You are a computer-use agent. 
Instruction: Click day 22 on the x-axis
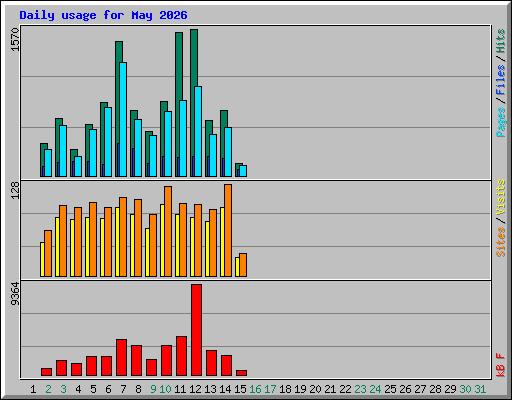click(345, 389)
